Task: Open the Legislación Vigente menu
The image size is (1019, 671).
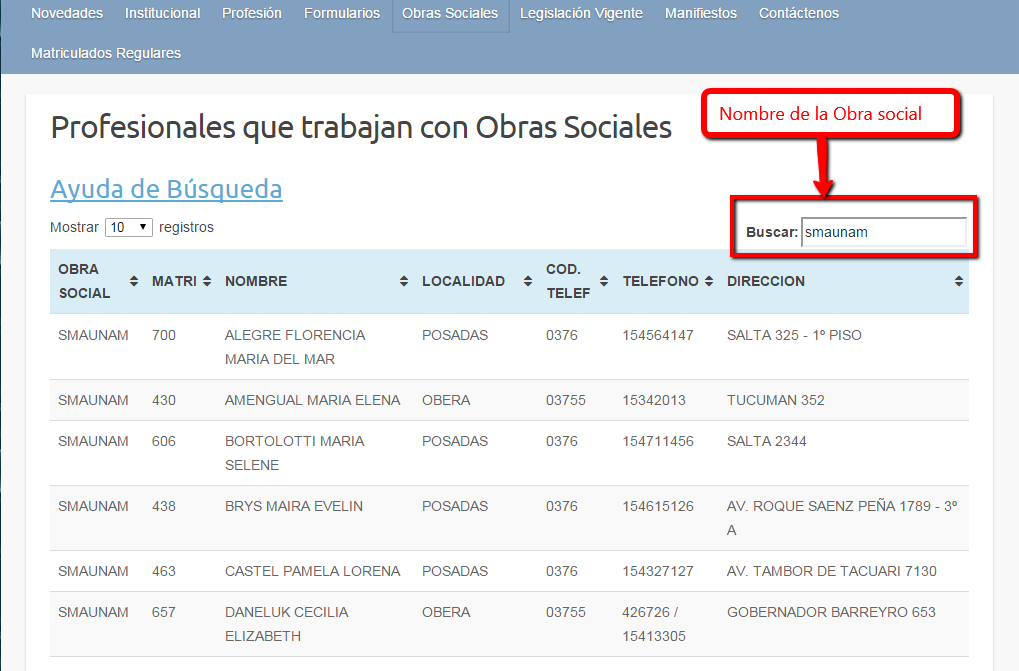Action: [581, 13]
